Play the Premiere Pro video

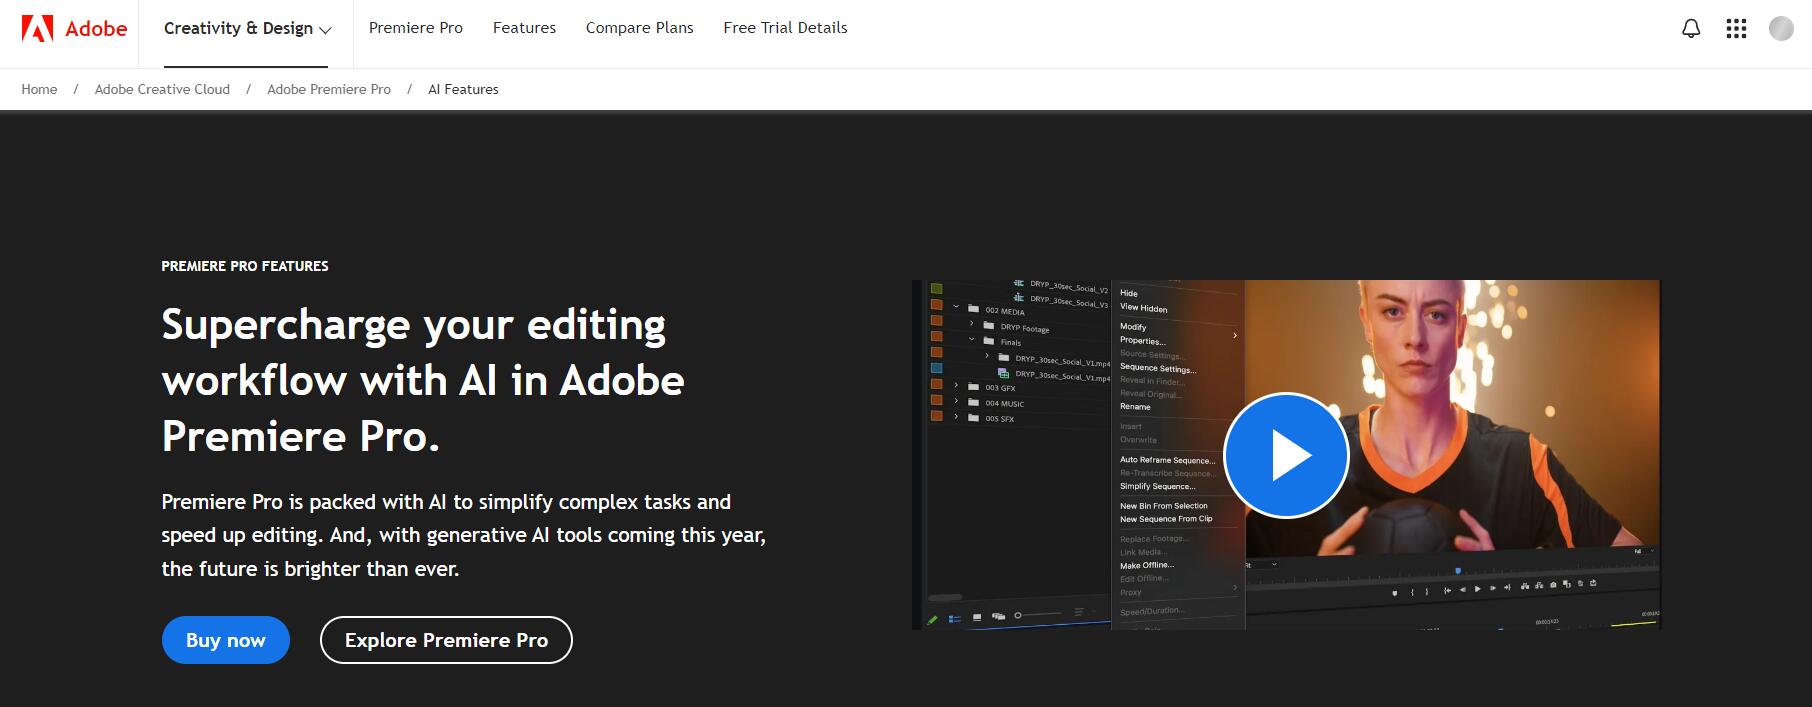click(1286, 456)
